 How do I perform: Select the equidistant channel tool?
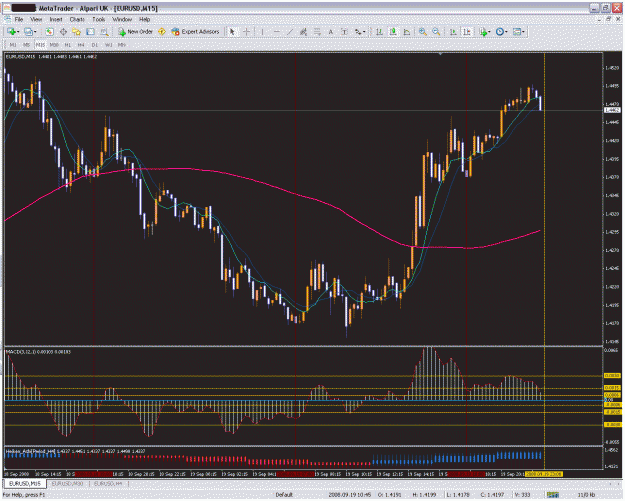coord(303,32)
